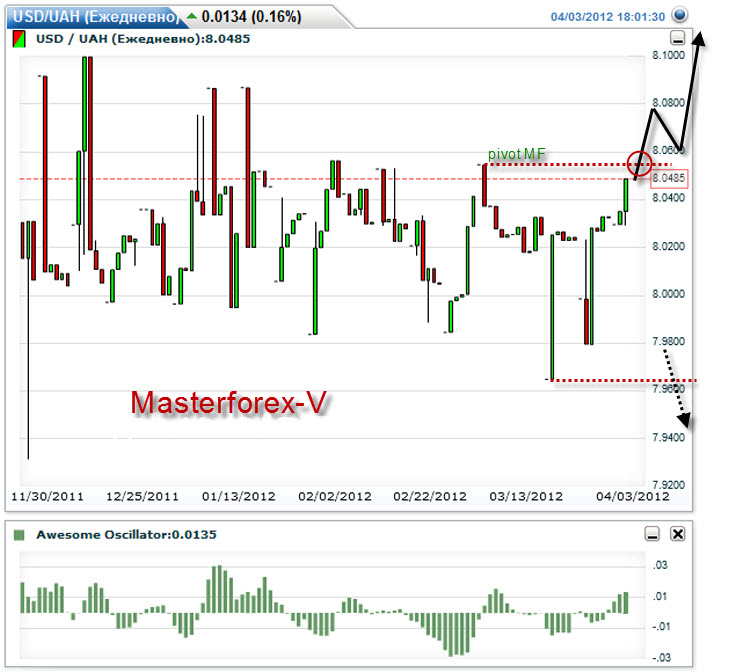Click the current price tag 8.0485 on axis

tap(669, 178)
